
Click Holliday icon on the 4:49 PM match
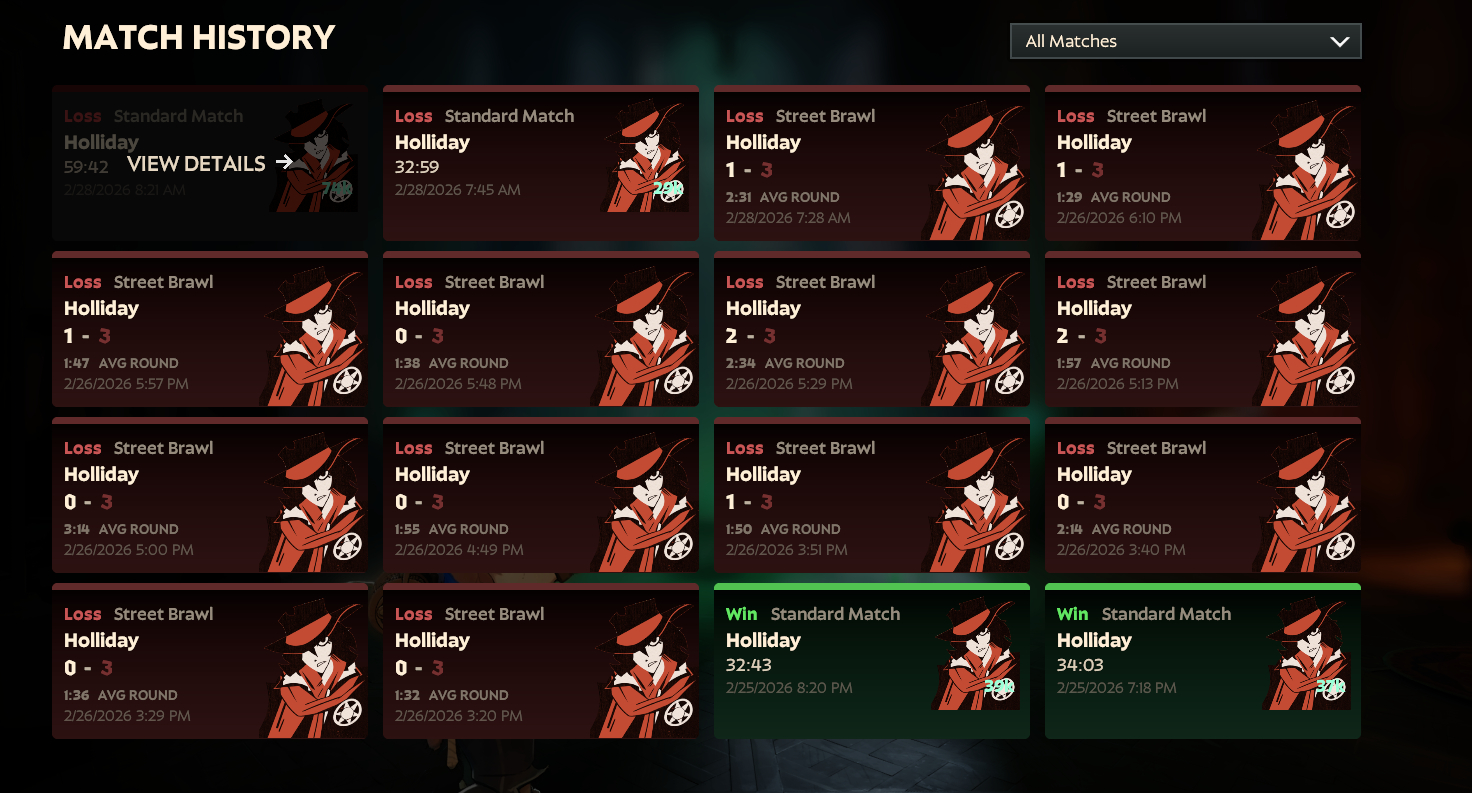click(x=644, y=502)
